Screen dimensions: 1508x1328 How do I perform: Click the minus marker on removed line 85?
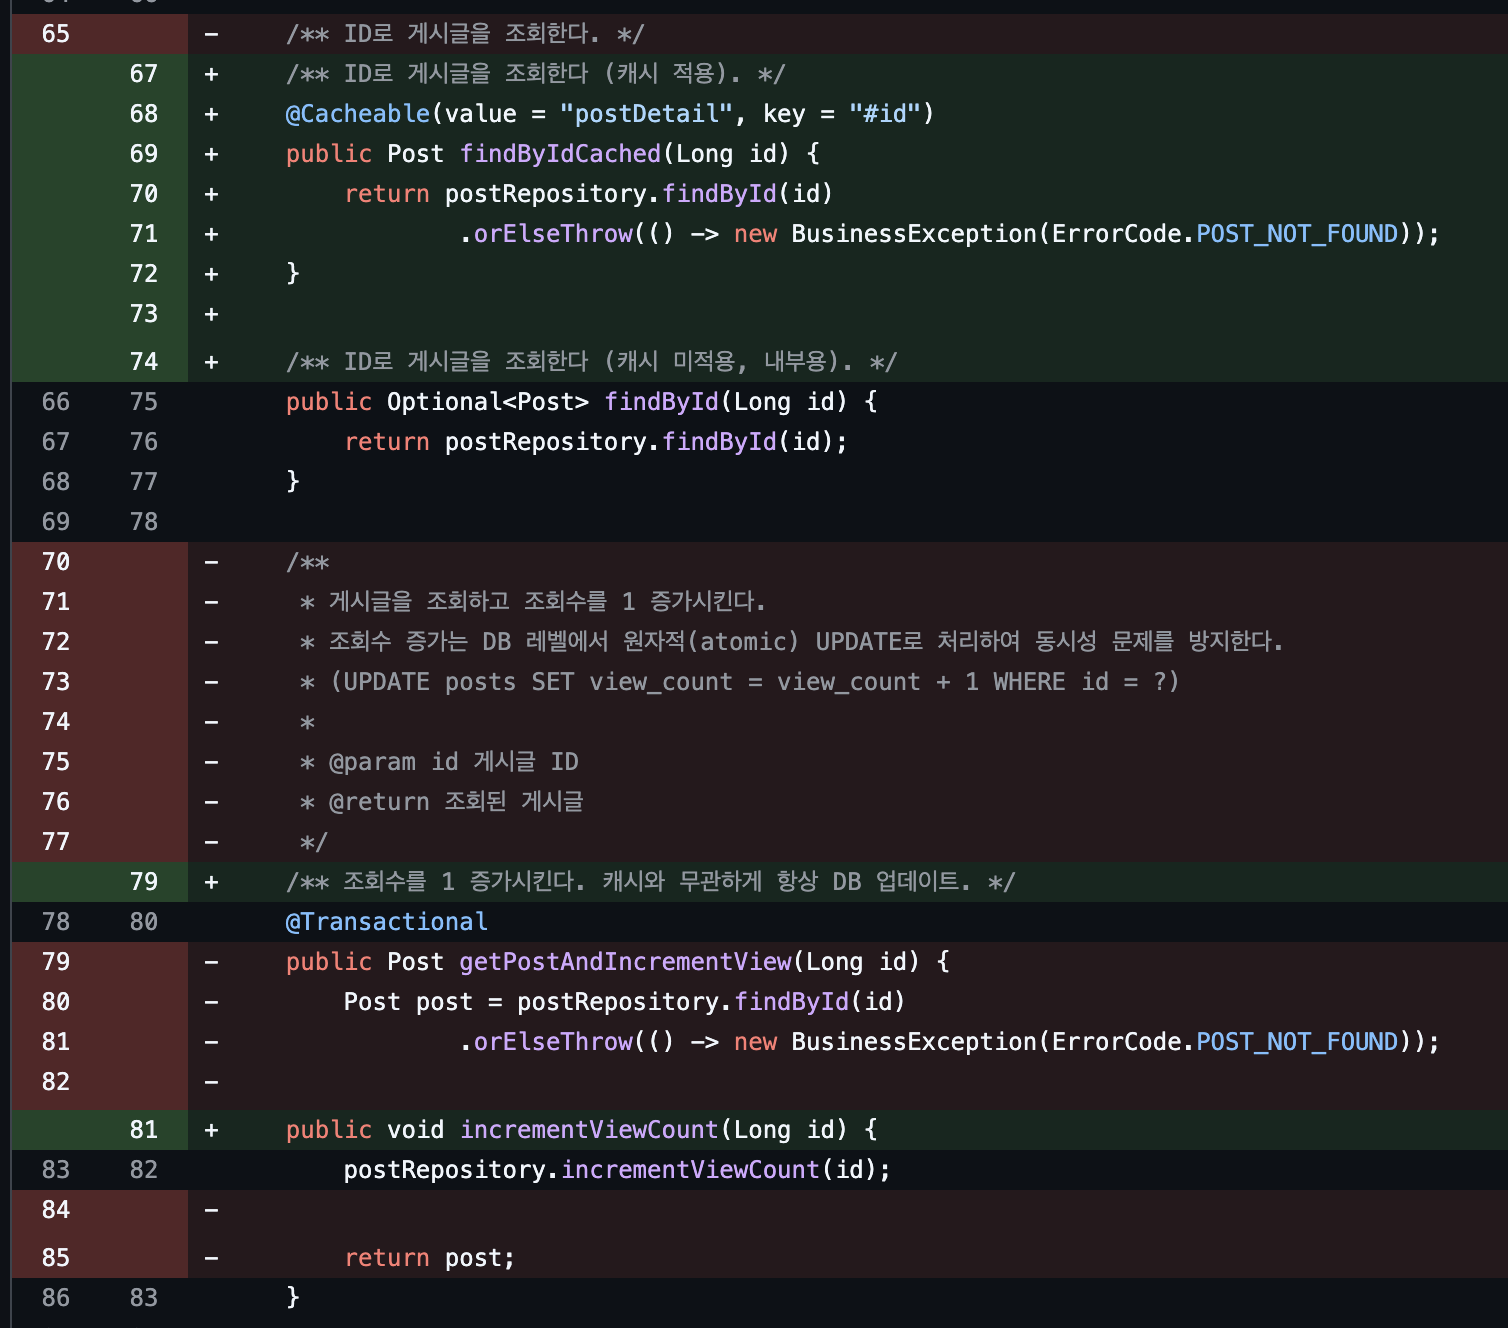(x=211, y=1257)
